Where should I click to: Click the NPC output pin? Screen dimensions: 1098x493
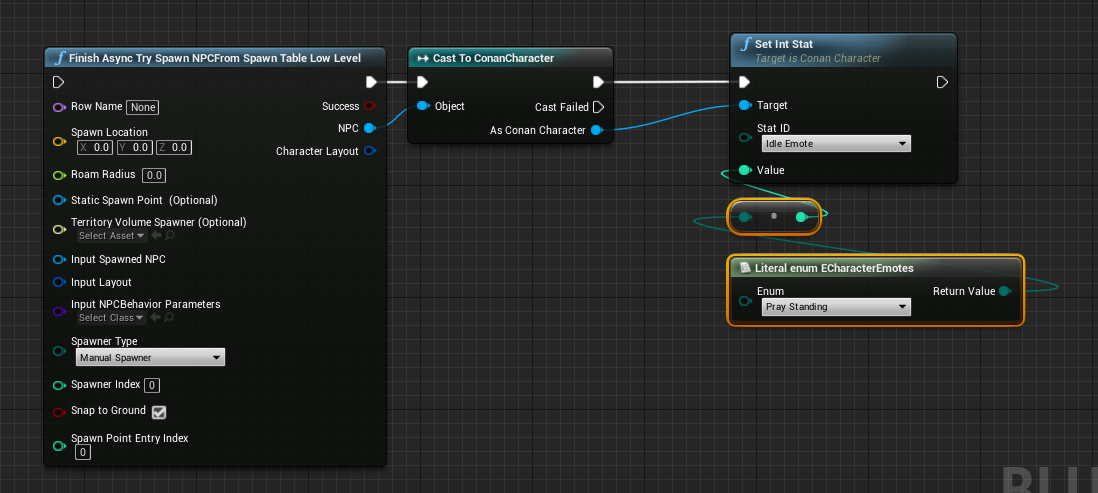[x=369, y=128]
